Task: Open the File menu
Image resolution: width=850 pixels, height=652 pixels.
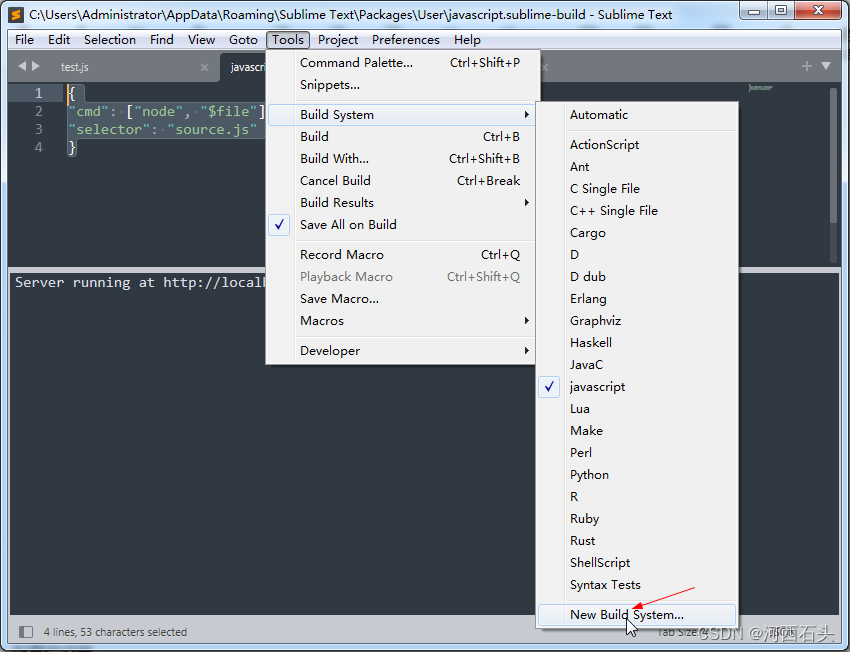Action: [x=24, y=40]
